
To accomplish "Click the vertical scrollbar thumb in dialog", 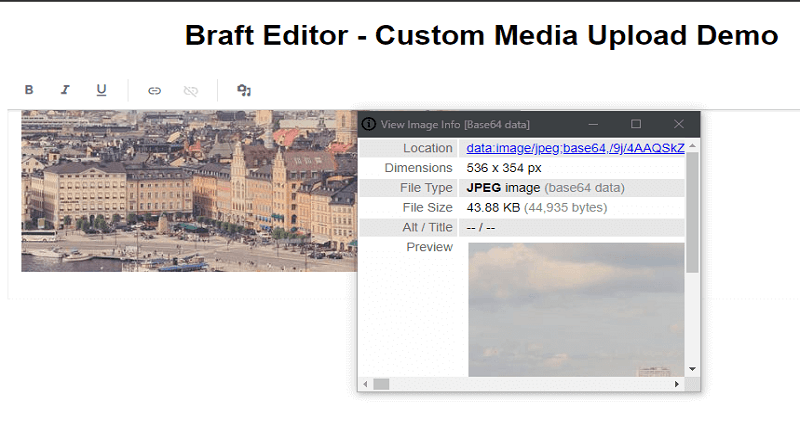I will (692, 212).
